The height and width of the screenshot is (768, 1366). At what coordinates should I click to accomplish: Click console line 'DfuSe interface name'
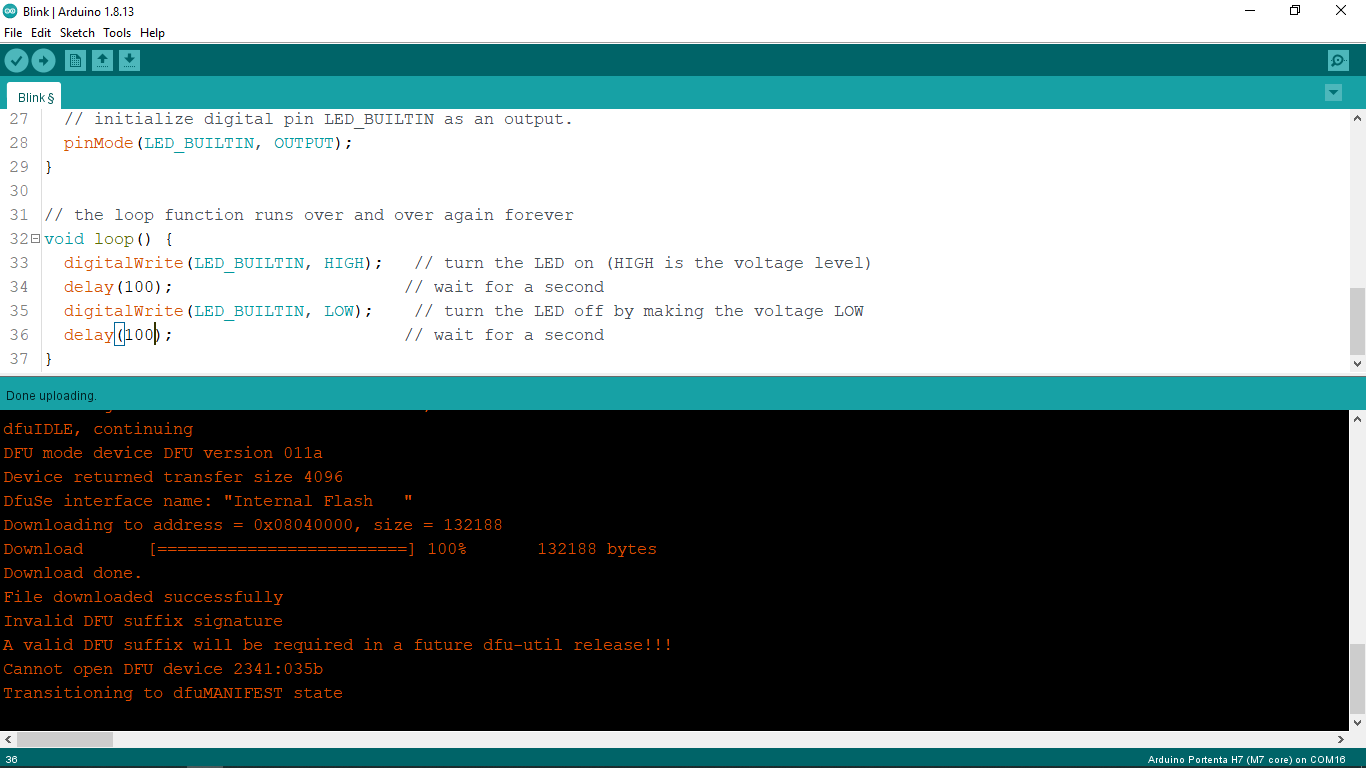pyautogui.click(x=208, y=501)
